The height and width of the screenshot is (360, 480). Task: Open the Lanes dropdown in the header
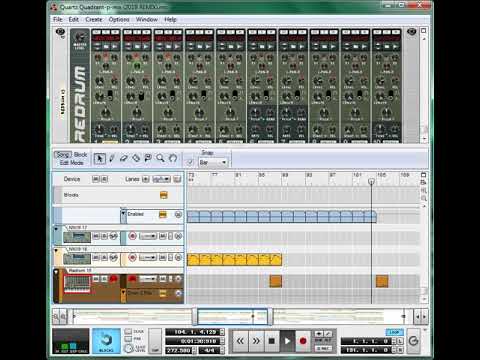[161, 179]
